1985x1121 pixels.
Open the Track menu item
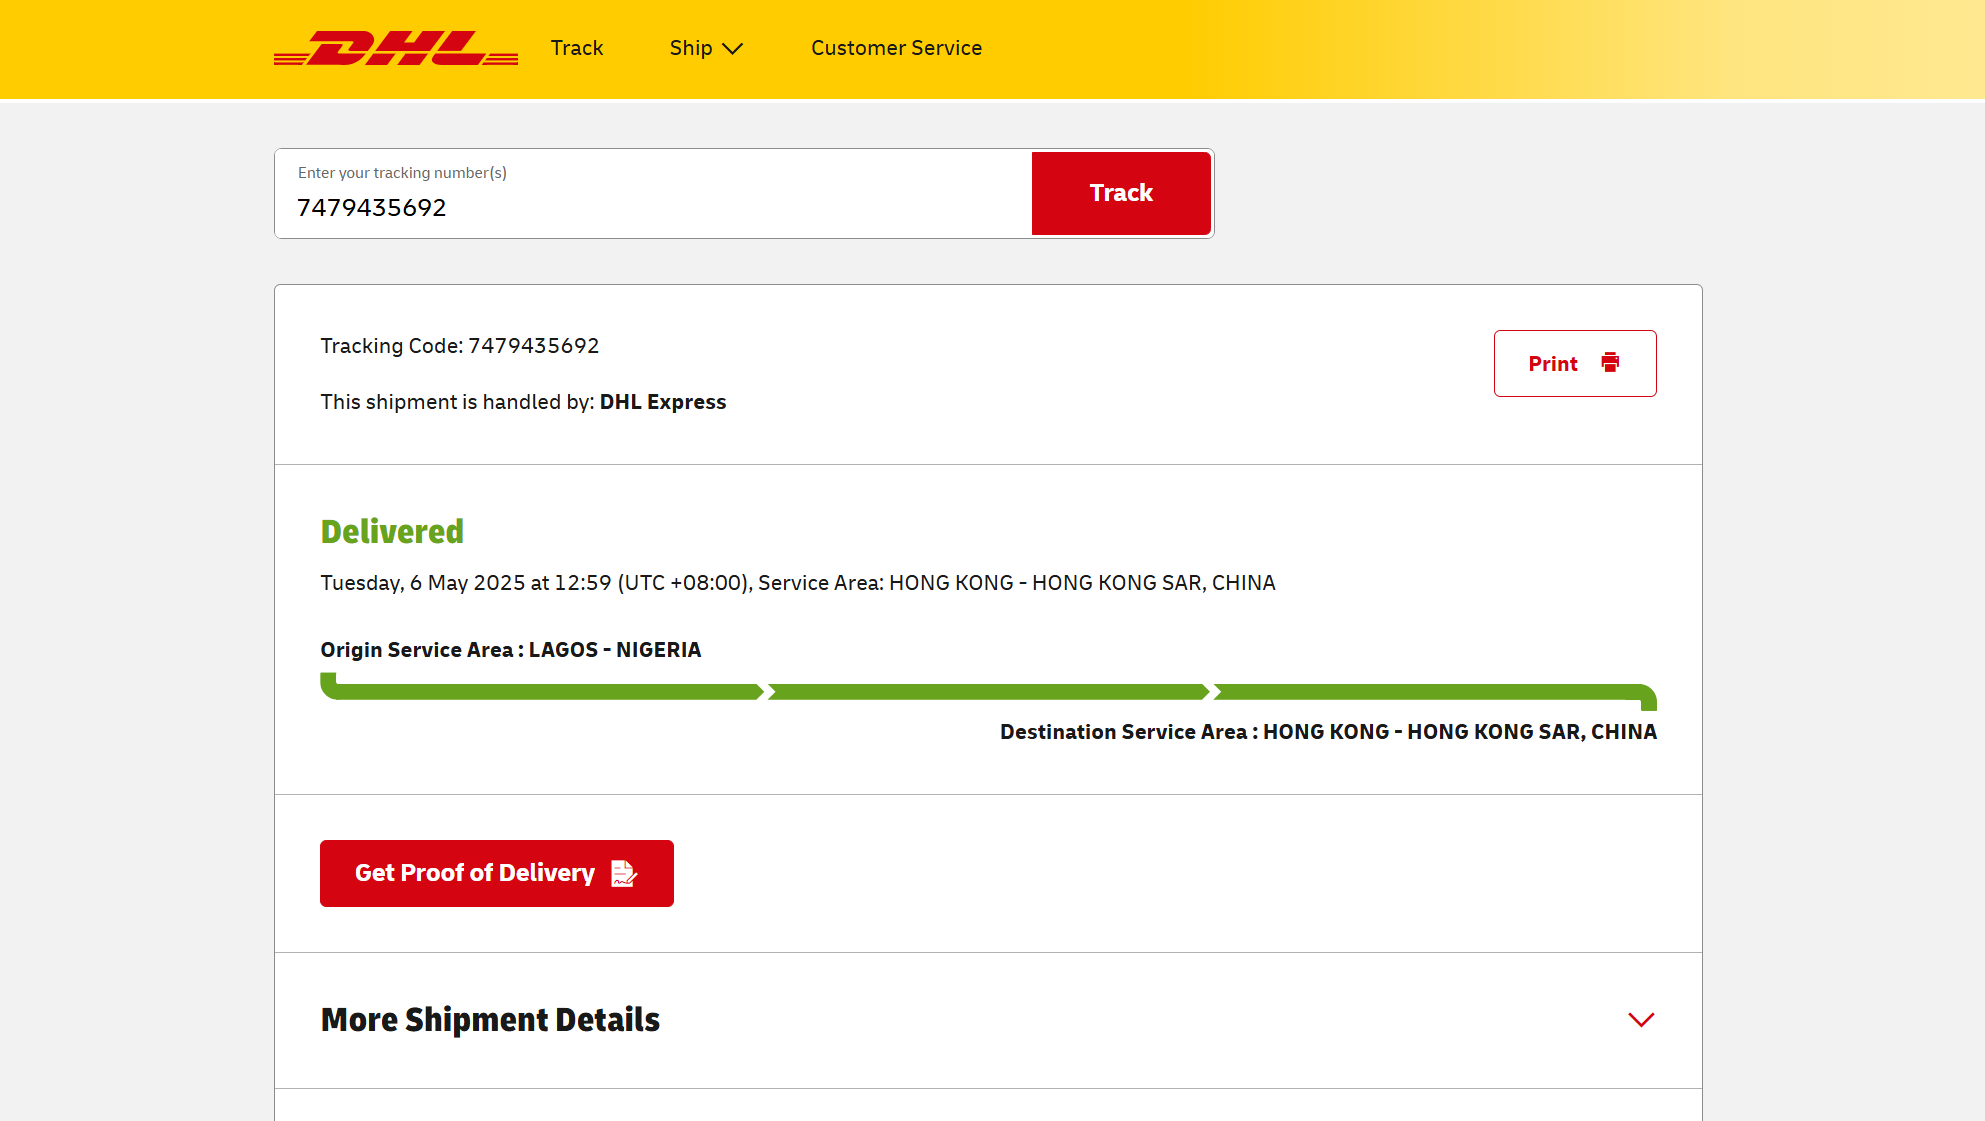[x=577, y=48]
